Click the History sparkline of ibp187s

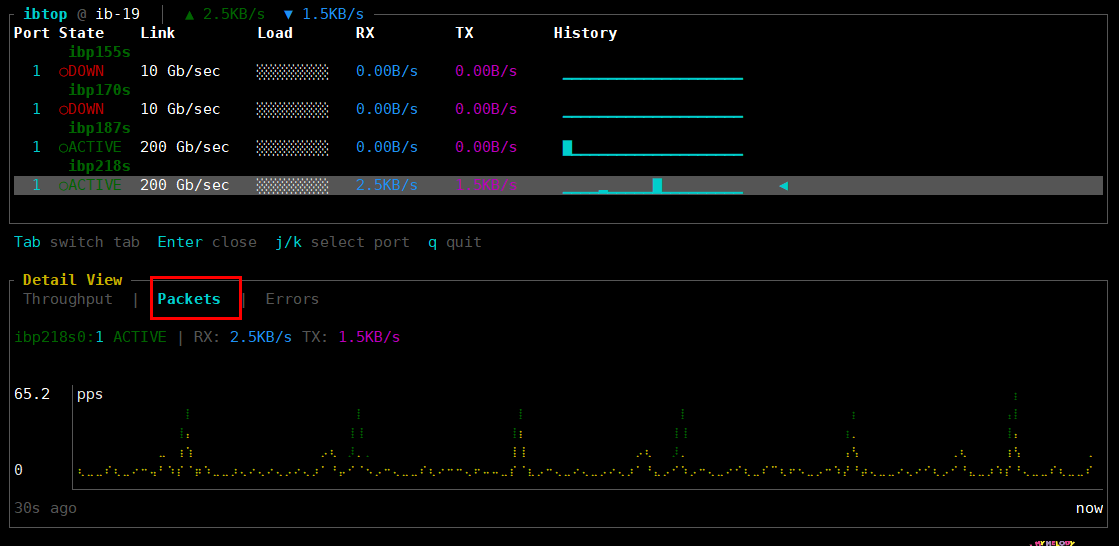653,148
